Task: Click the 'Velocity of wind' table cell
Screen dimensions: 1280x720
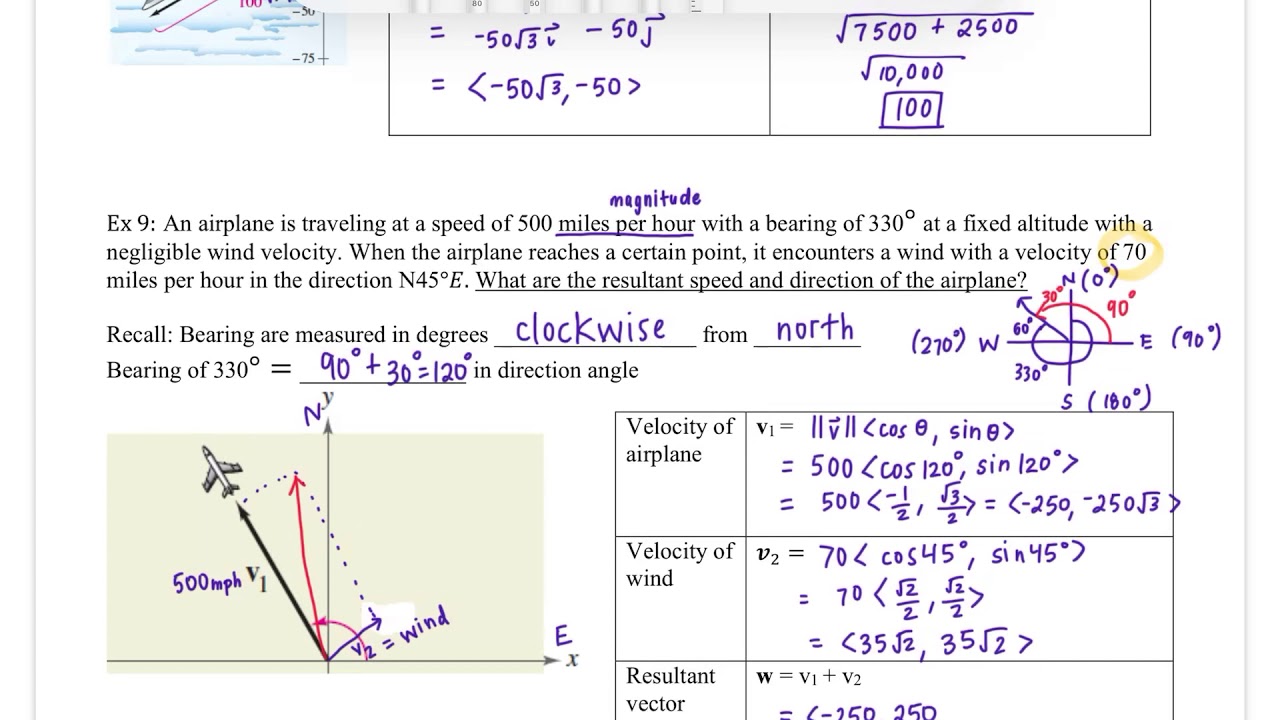Action: click(x=680, y=599)
